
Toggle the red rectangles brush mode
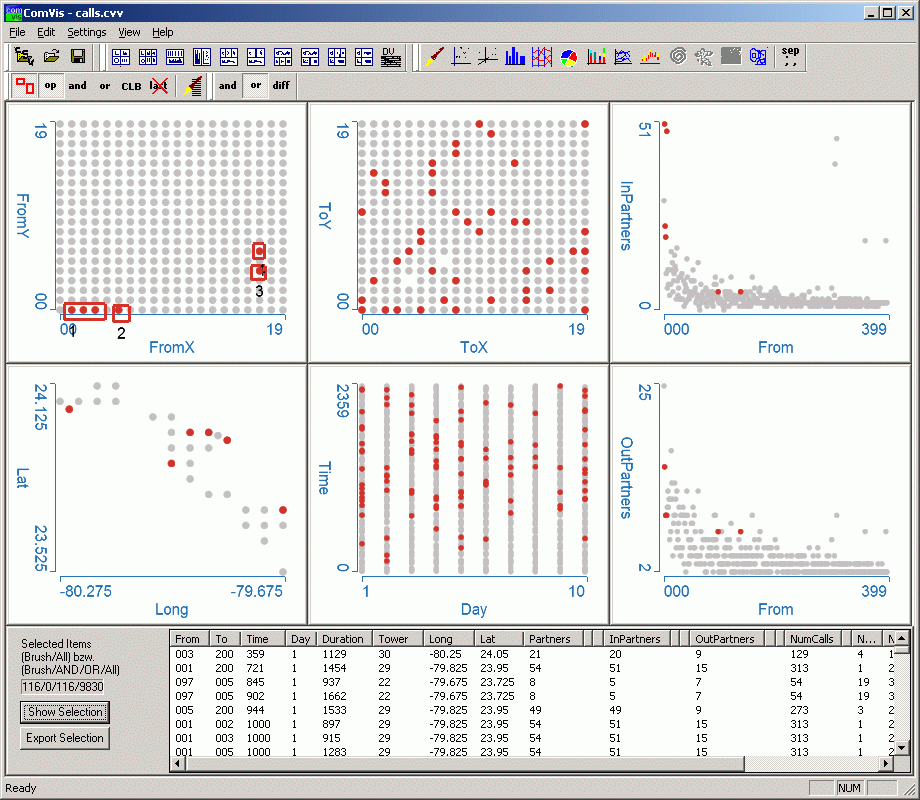pos(25,86)
